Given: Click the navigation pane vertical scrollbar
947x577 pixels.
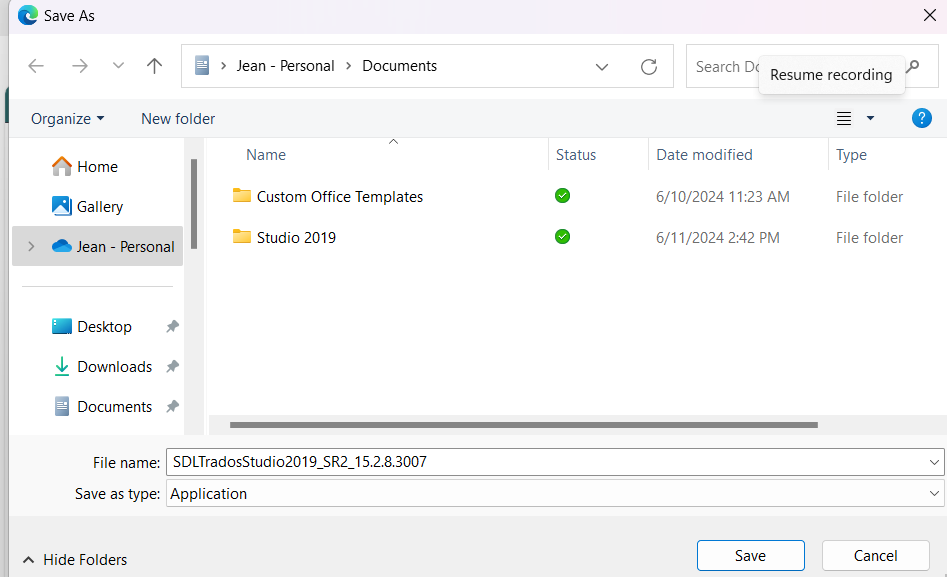Looking at the screenshot, I should point(194,204).
